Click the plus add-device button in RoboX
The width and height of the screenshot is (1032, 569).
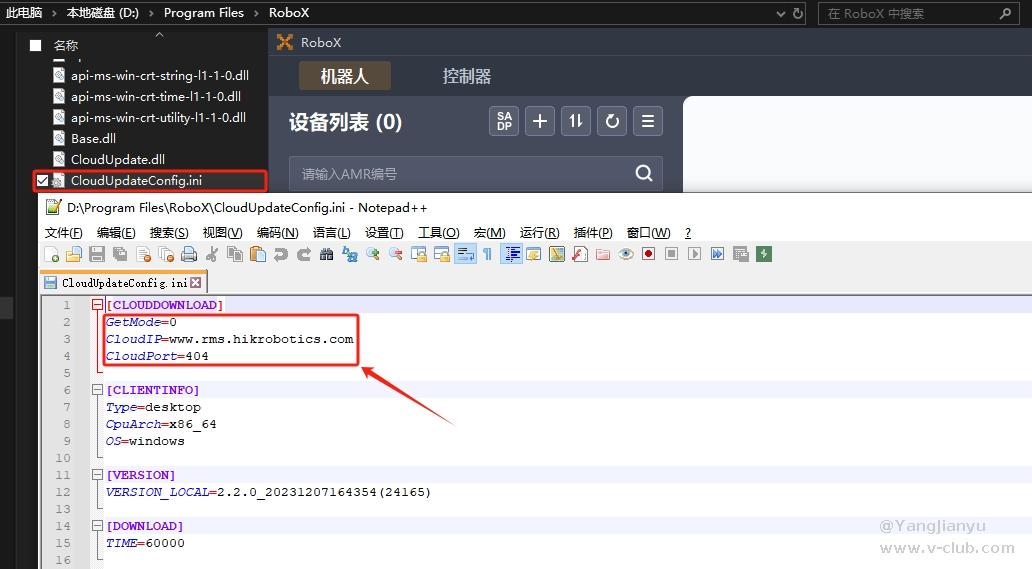tap(540, 121)
